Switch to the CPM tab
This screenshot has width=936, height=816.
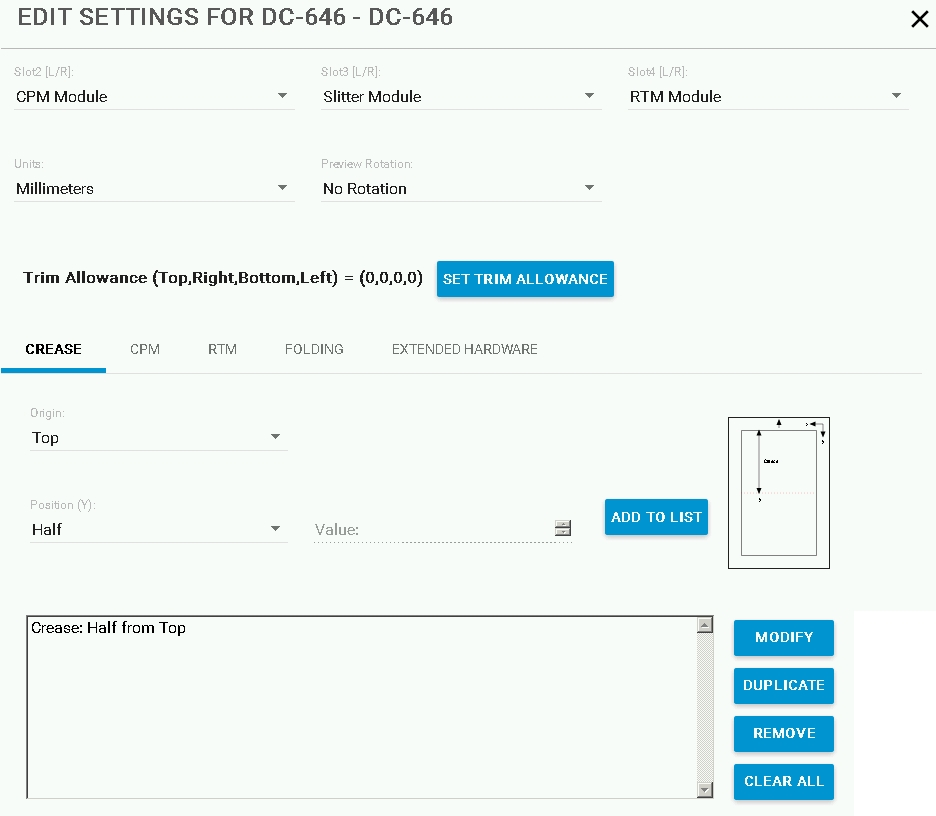click(144, 349)
